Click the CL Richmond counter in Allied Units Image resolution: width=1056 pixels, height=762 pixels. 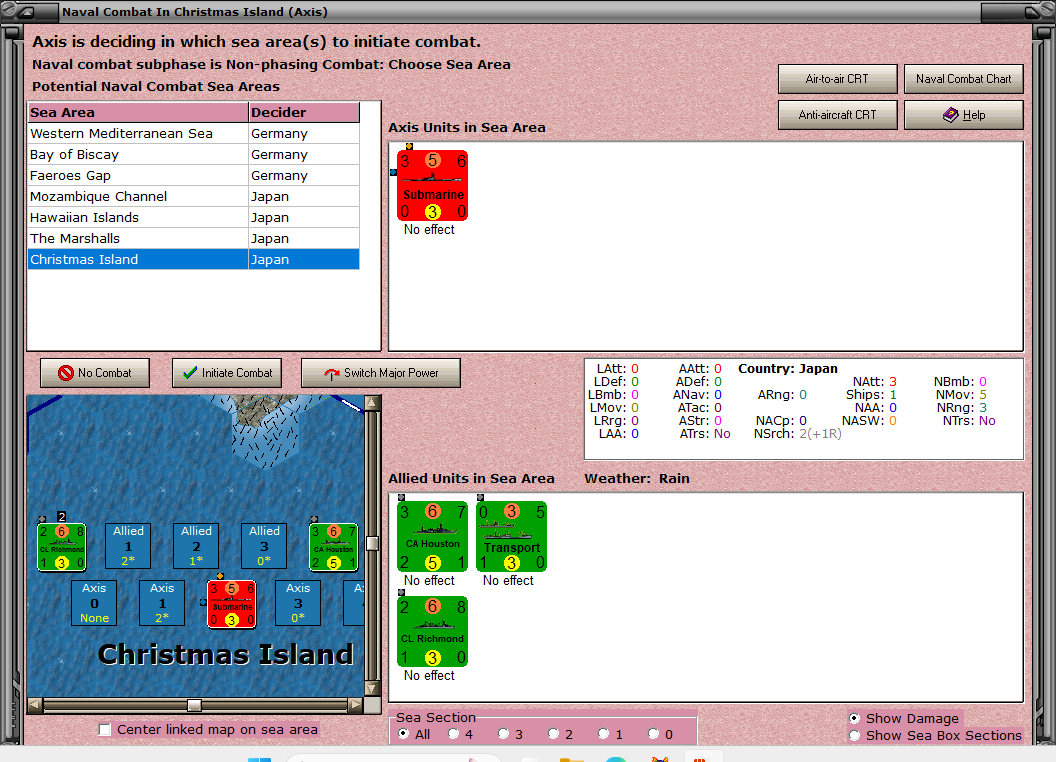click(431, 630)
